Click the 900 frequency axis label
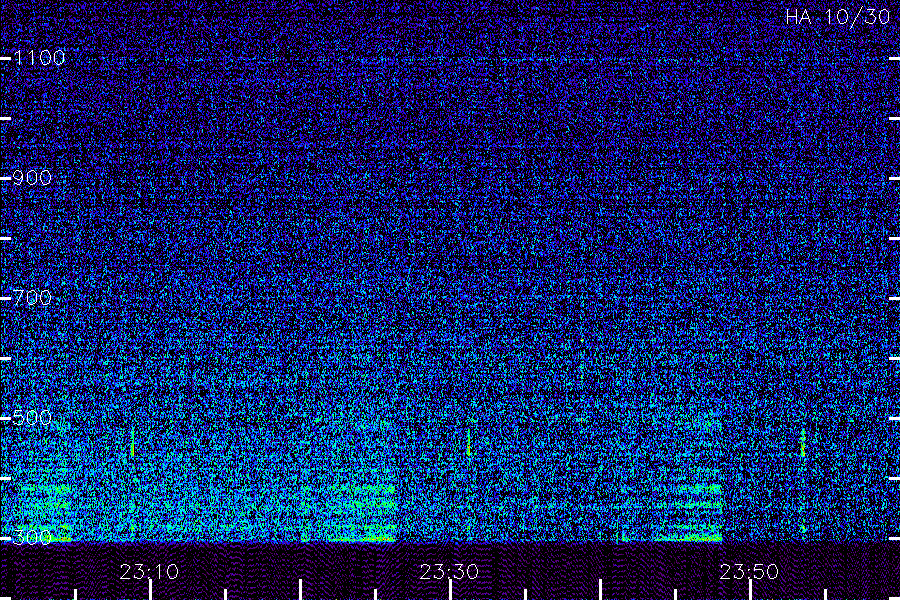 point(32,177)
